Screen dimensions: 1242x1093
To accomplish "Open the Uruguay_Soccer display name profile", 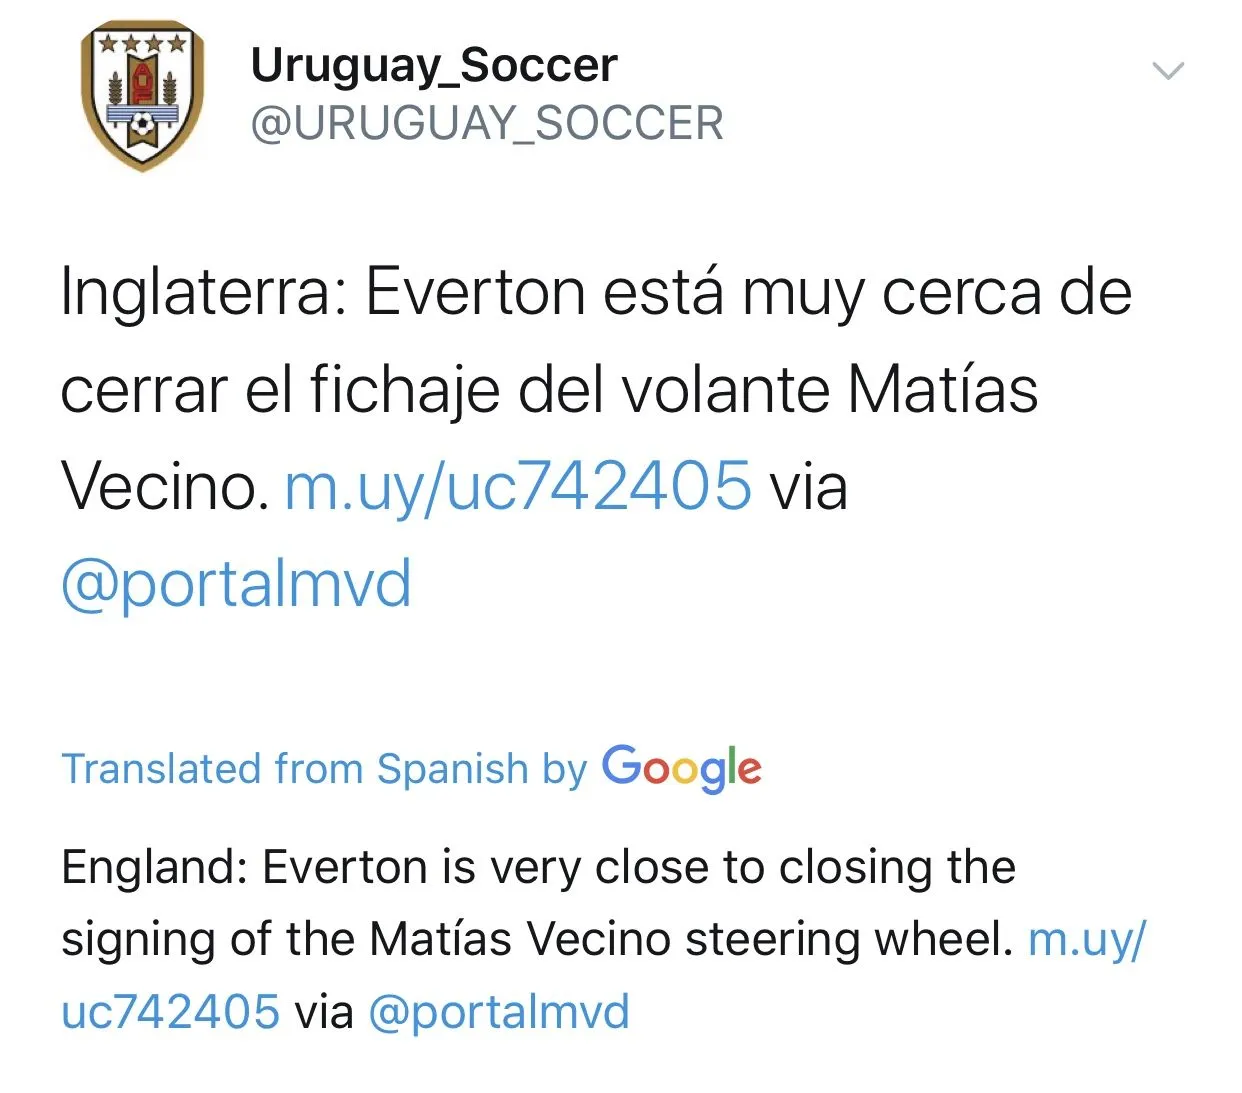I will (433, 65).
